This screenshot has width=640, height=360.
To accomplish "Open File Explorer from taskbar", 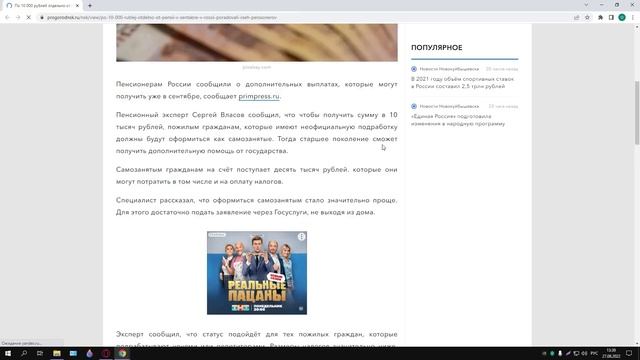I will click(57, 353).
